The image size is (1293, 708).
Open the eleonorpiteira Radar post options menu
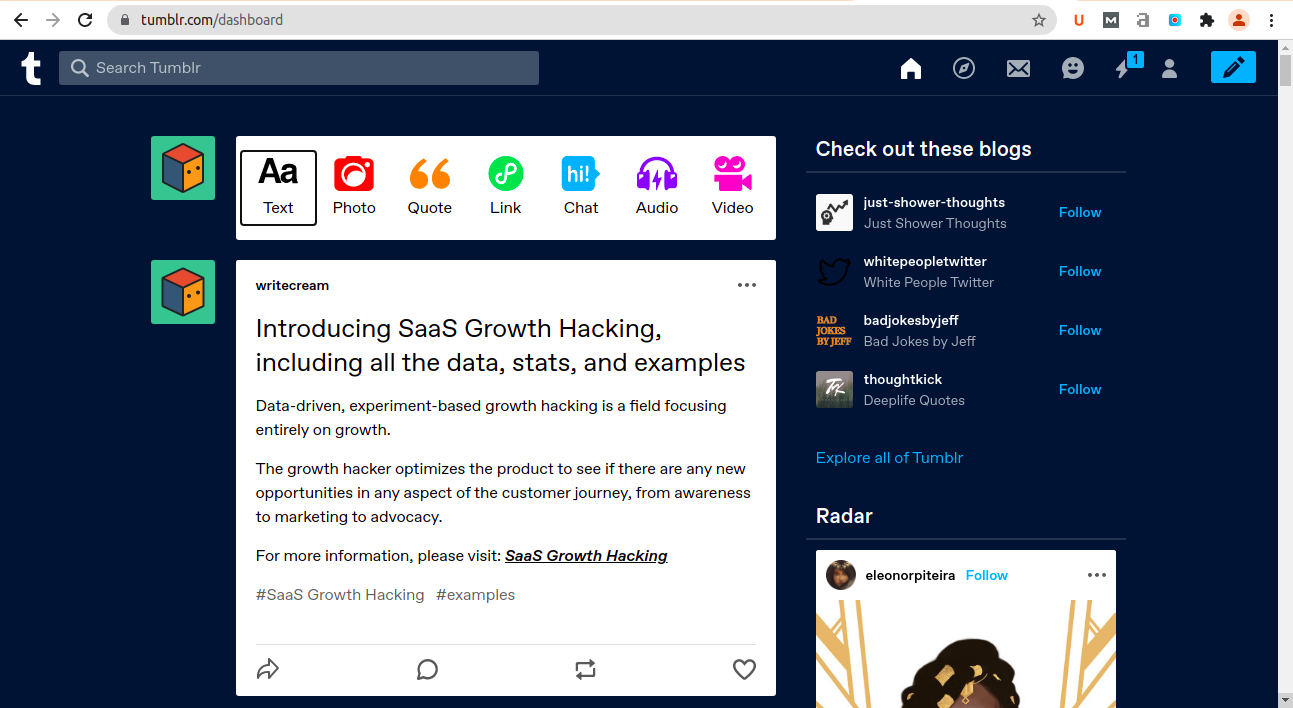pos(1097,575)
